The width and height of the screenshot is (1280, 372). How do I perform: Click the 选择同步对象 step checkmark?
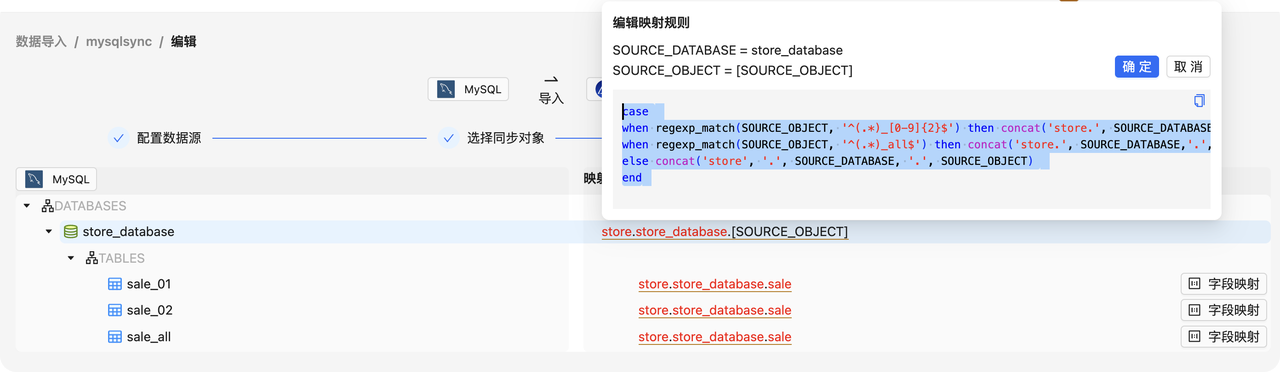tap(448, 138)
